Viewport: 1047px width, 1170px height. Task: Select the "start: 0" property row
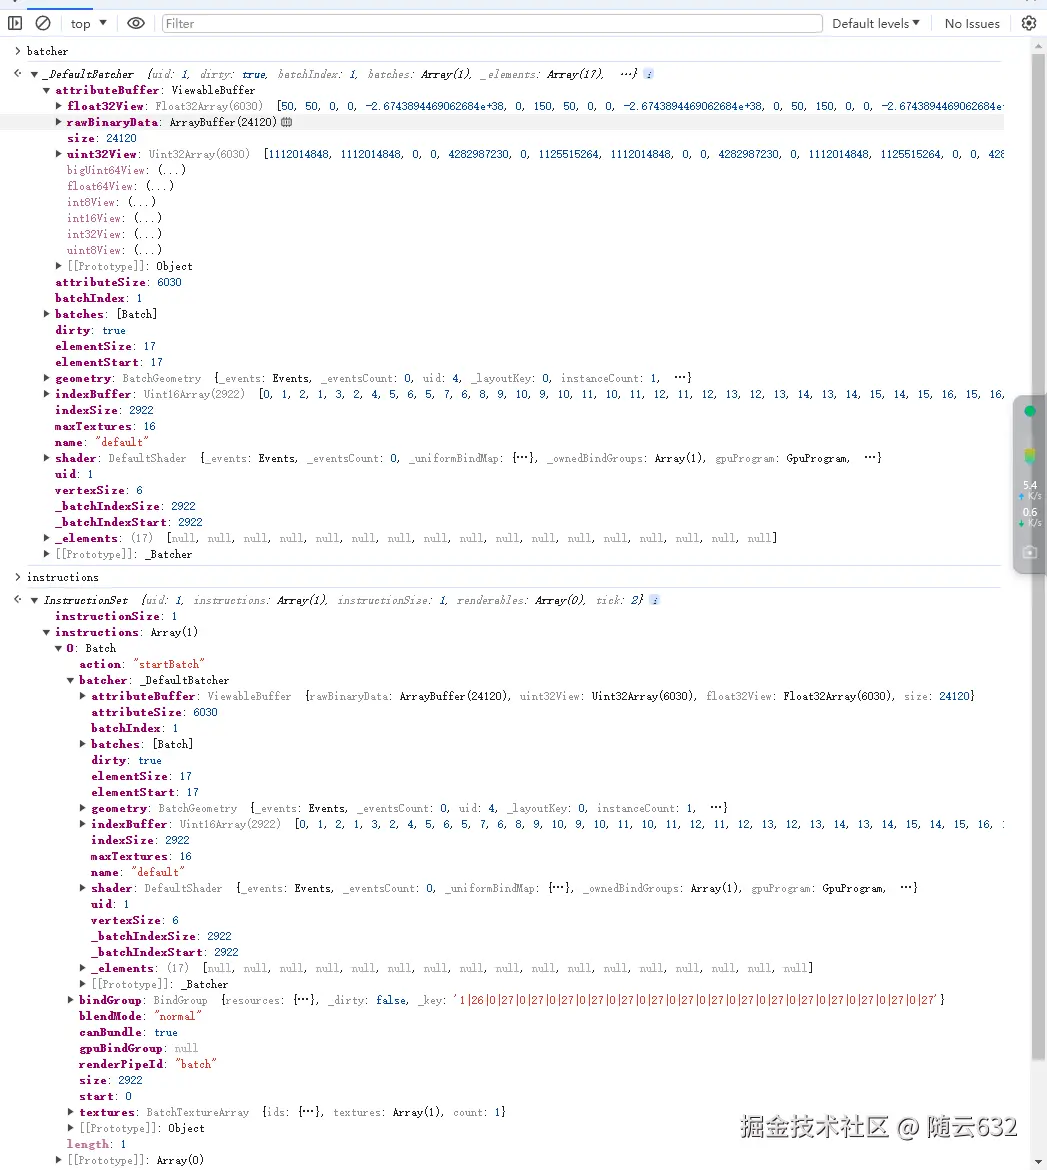(x=105, y=1096)
